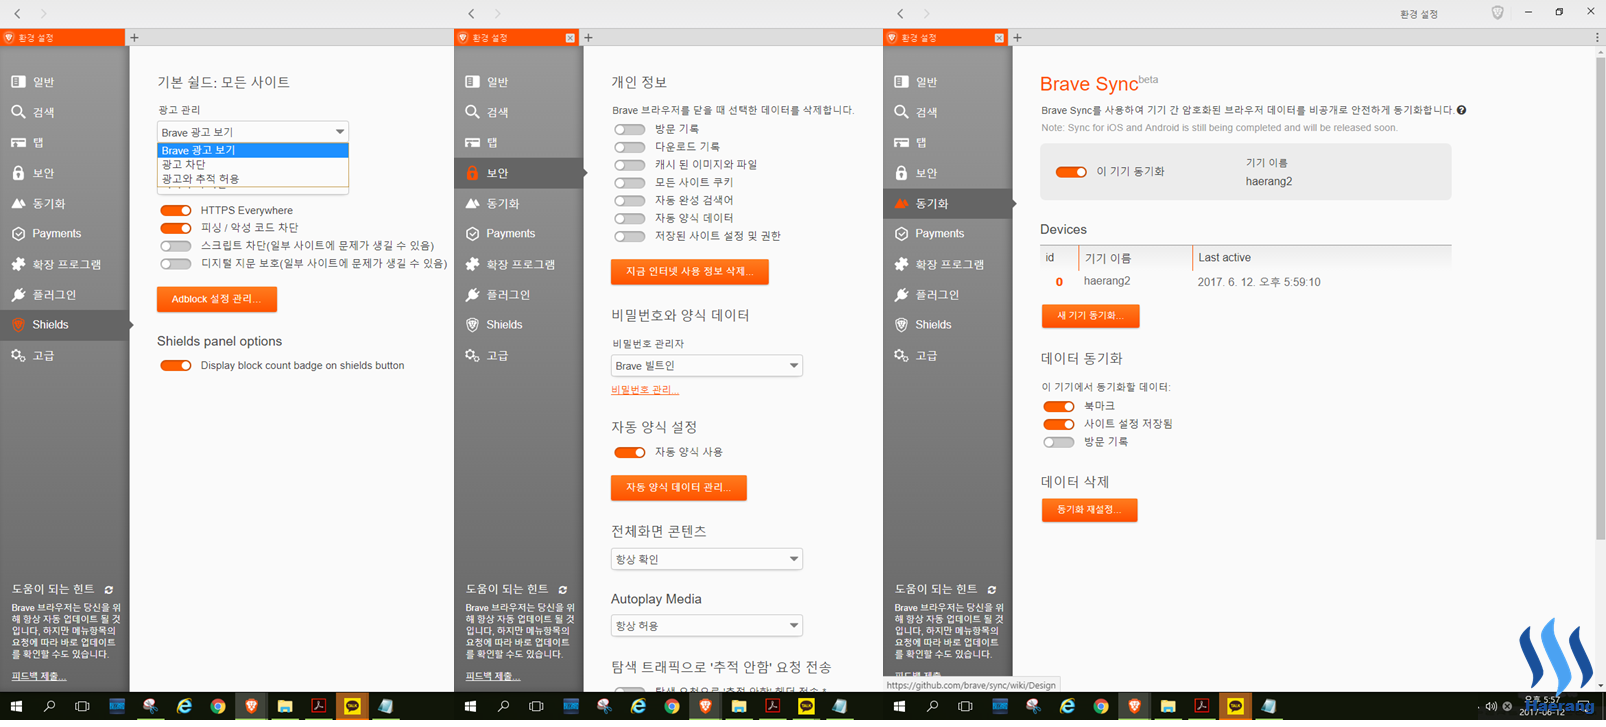Enable 모든 사이트 쿠키 switch
Viewport: 1606px width, 727px height.
pos(630,183)
